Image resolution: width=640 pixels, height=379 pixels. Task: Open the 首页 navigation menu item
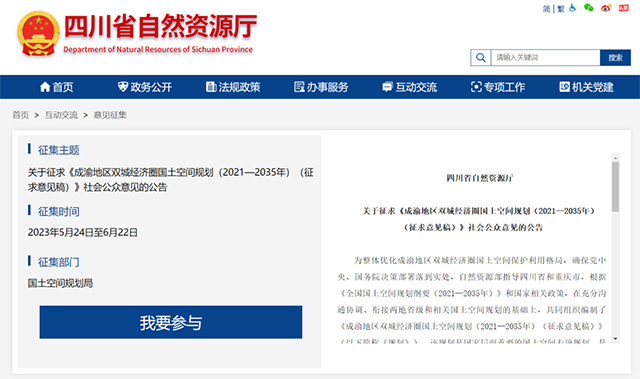[57, 87]
